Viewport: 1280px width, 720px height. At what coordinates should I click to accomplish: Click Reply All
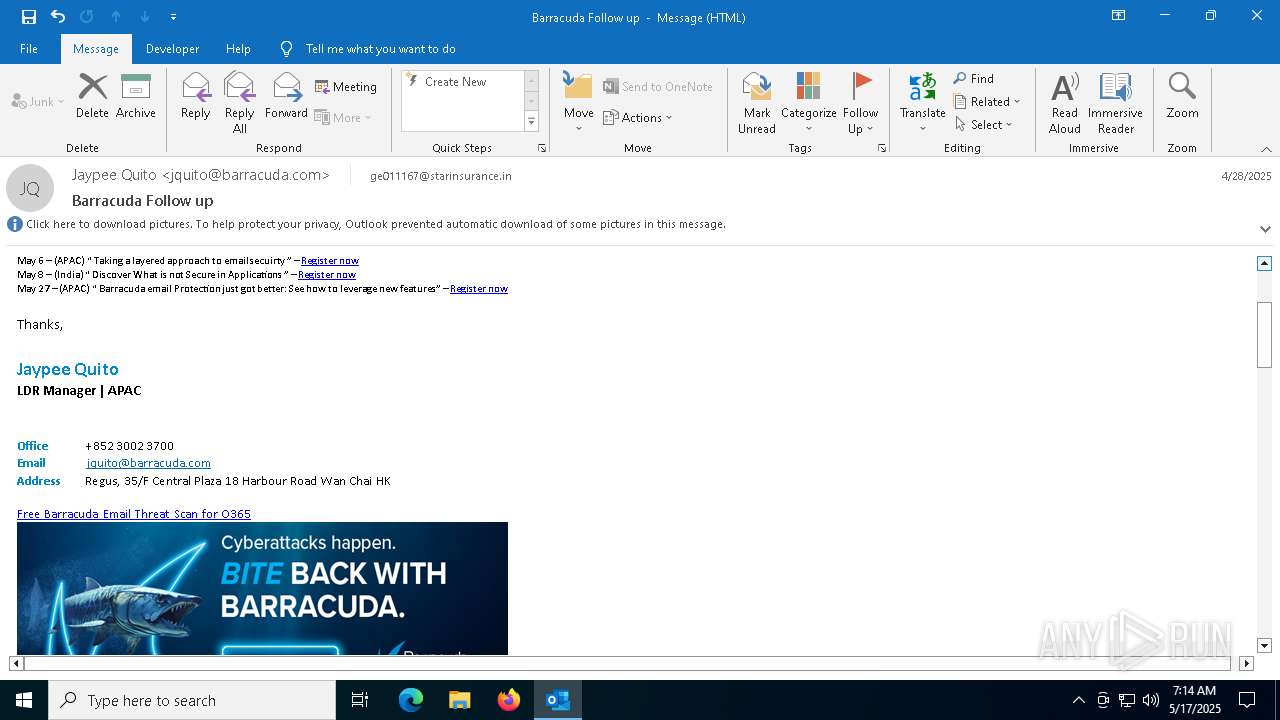pos(240,102)
